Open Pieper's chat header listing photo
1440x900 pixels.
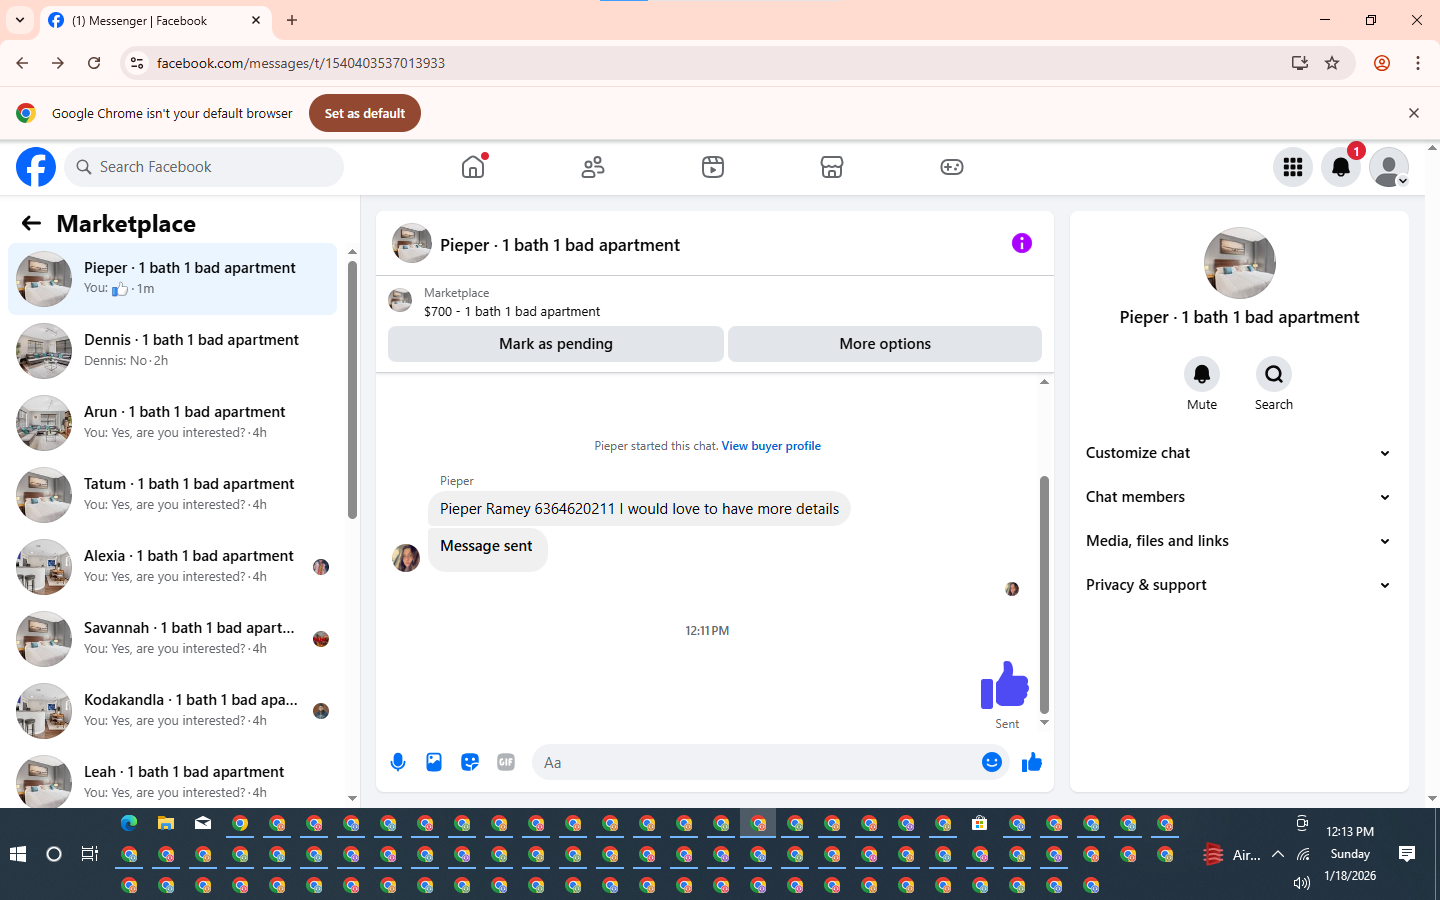pos(412,243)
